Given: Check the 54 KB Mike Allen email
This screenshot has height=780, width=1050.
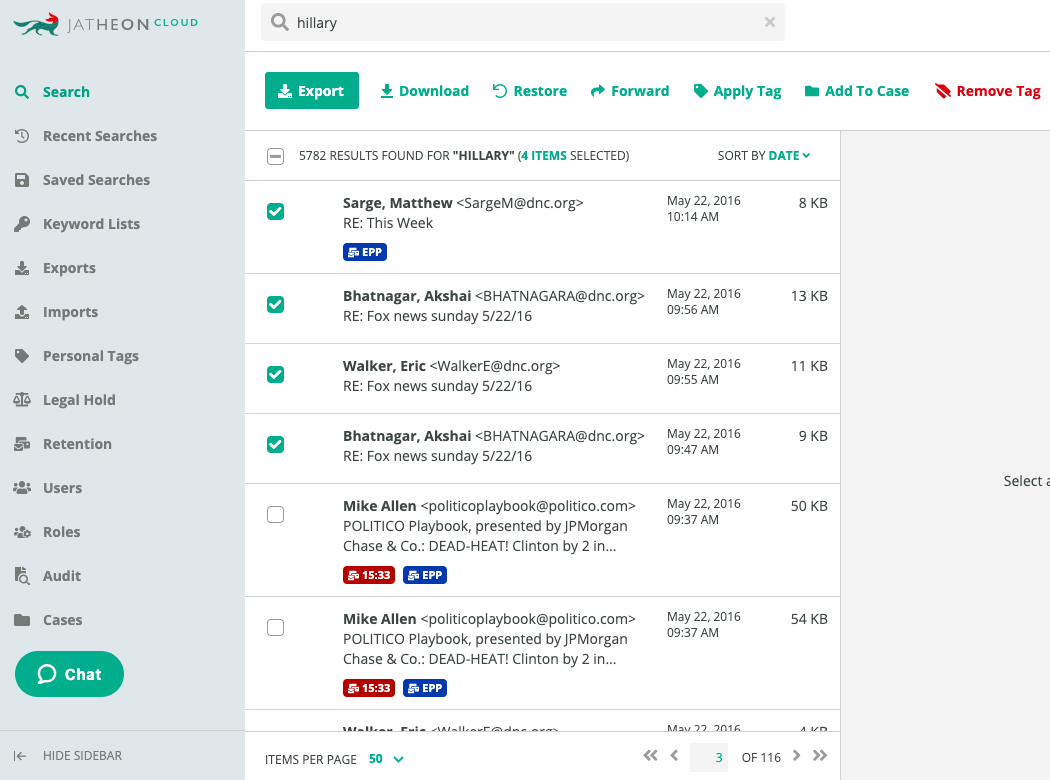Looking at the screenshot, I should [275, 627].
